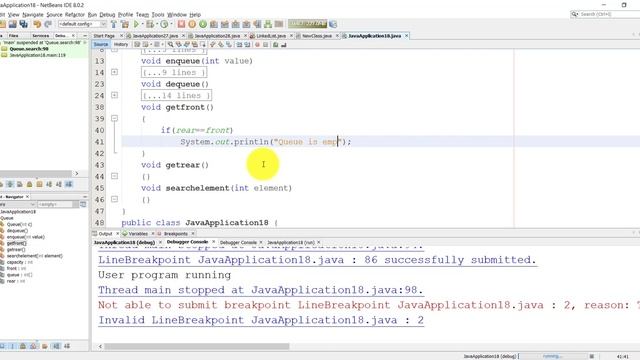Click the memory usage bar in toolbar
This screenshot has width=640, height=360.
point(307,24)
